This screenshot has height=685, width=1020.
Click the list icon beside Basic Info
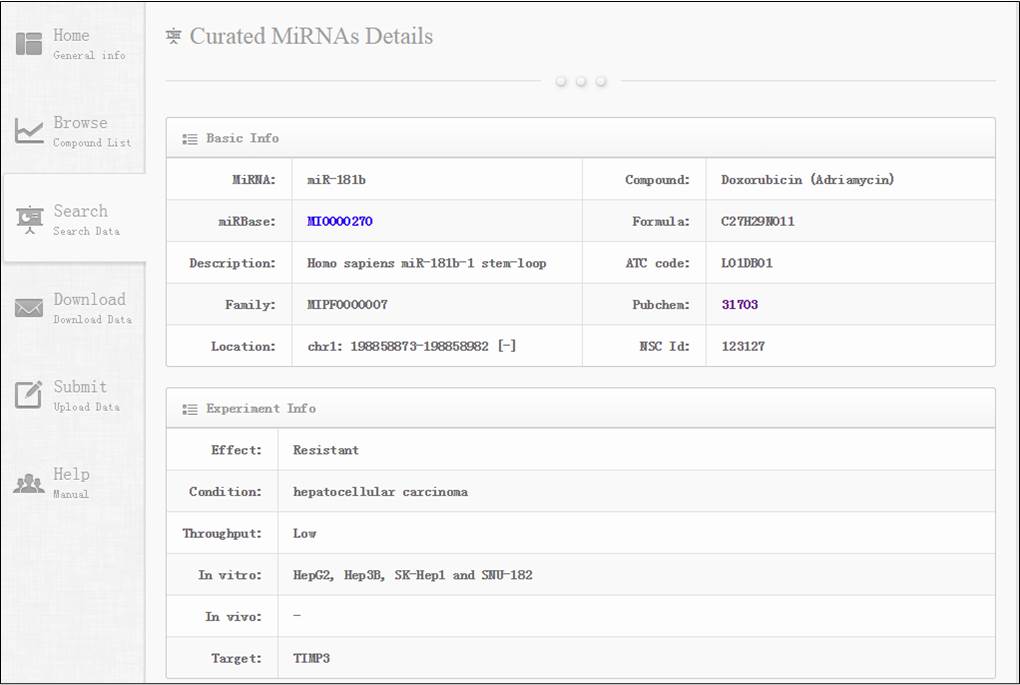190,139
